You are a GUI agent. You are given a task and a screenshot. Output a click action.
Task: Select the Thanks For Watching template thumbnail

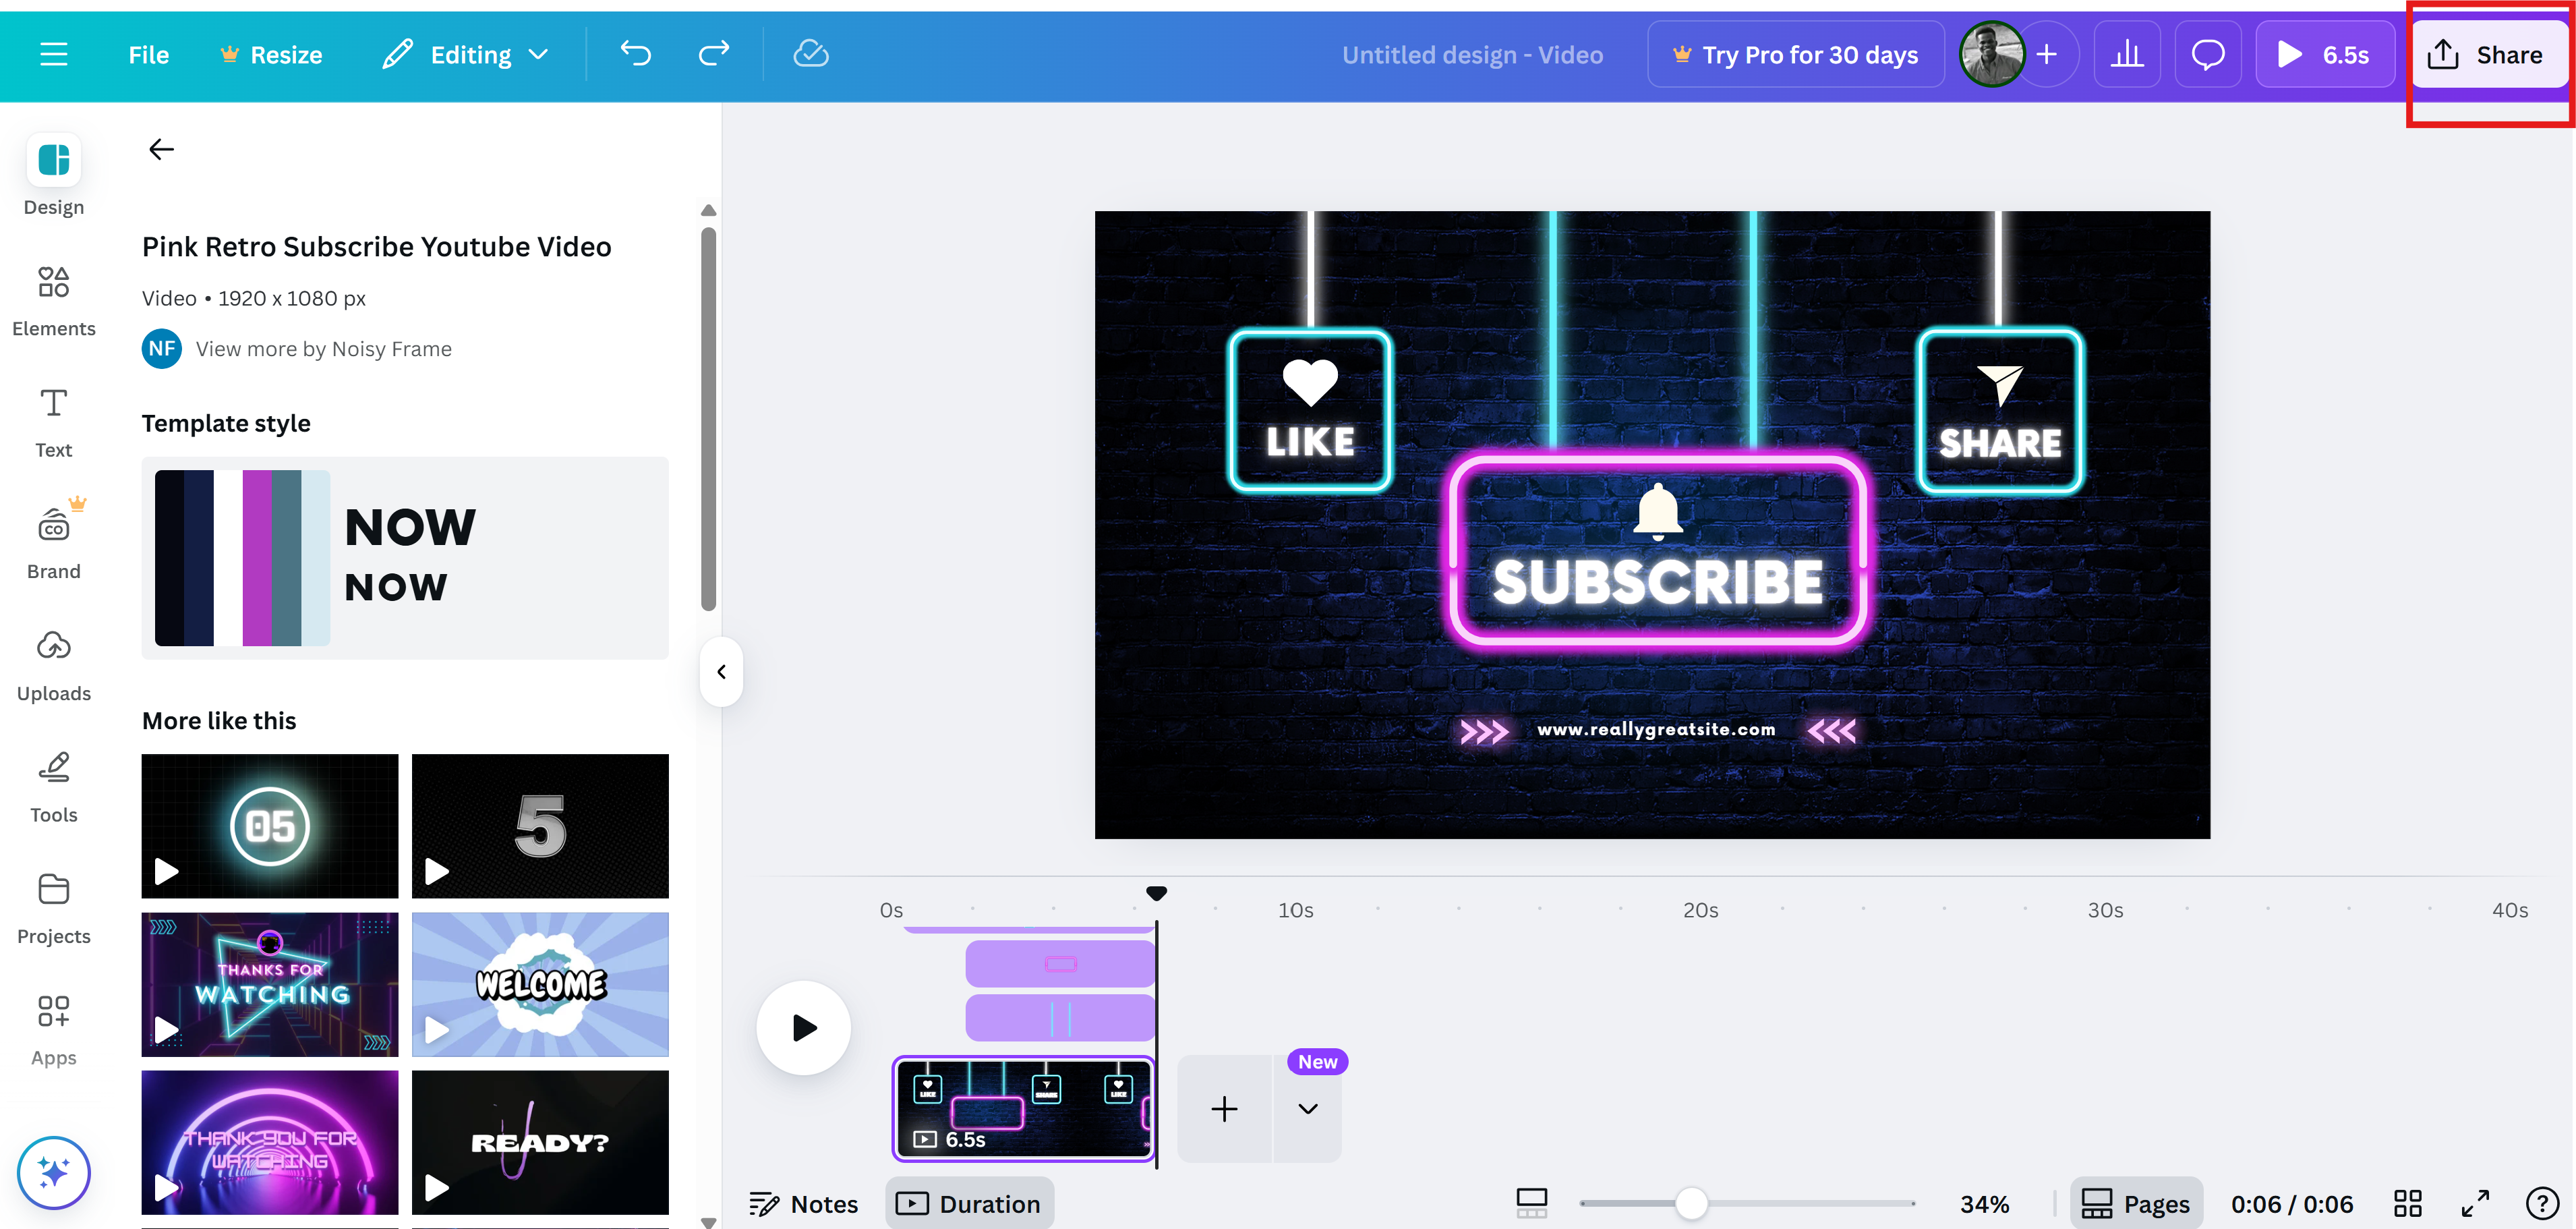pyautogui.click(x=269, y=984)
